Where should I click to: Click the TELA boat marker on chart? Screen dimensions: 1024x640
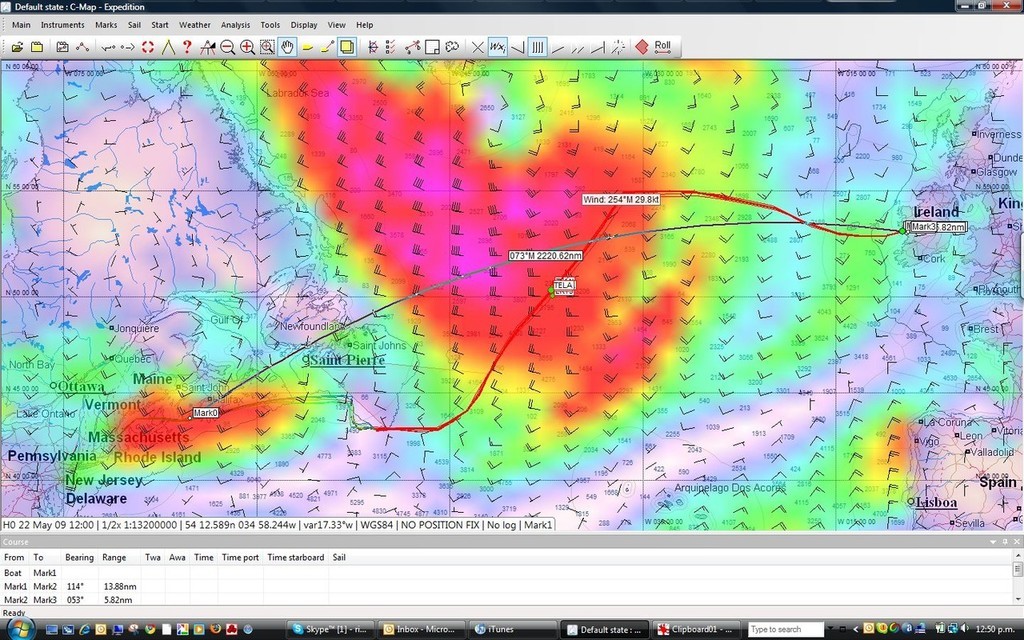[563, 285]
